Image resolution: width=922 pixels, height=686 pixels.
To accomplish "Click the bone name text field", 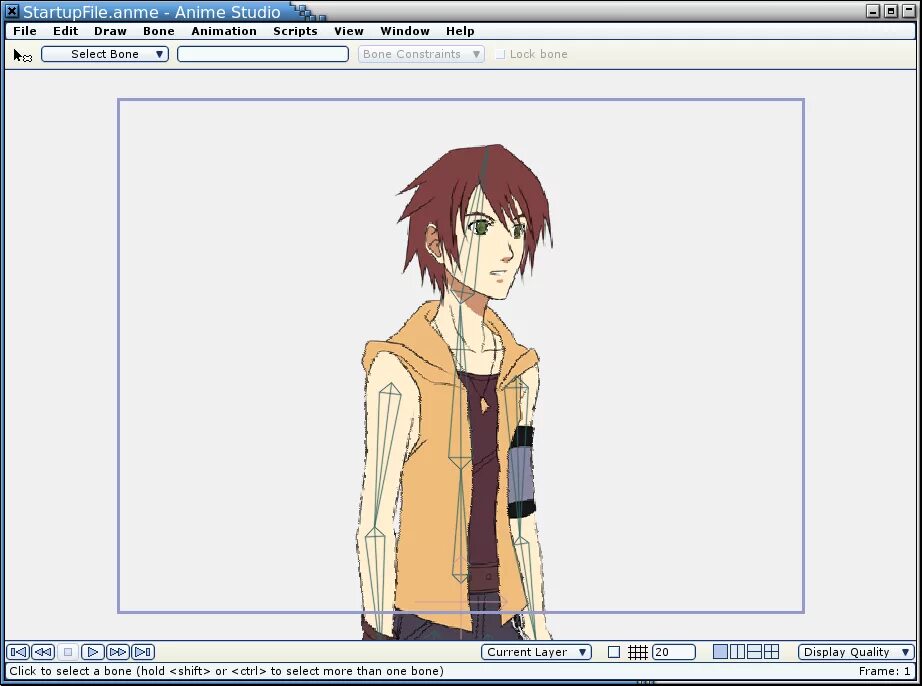I will click(x=263, y=54).
